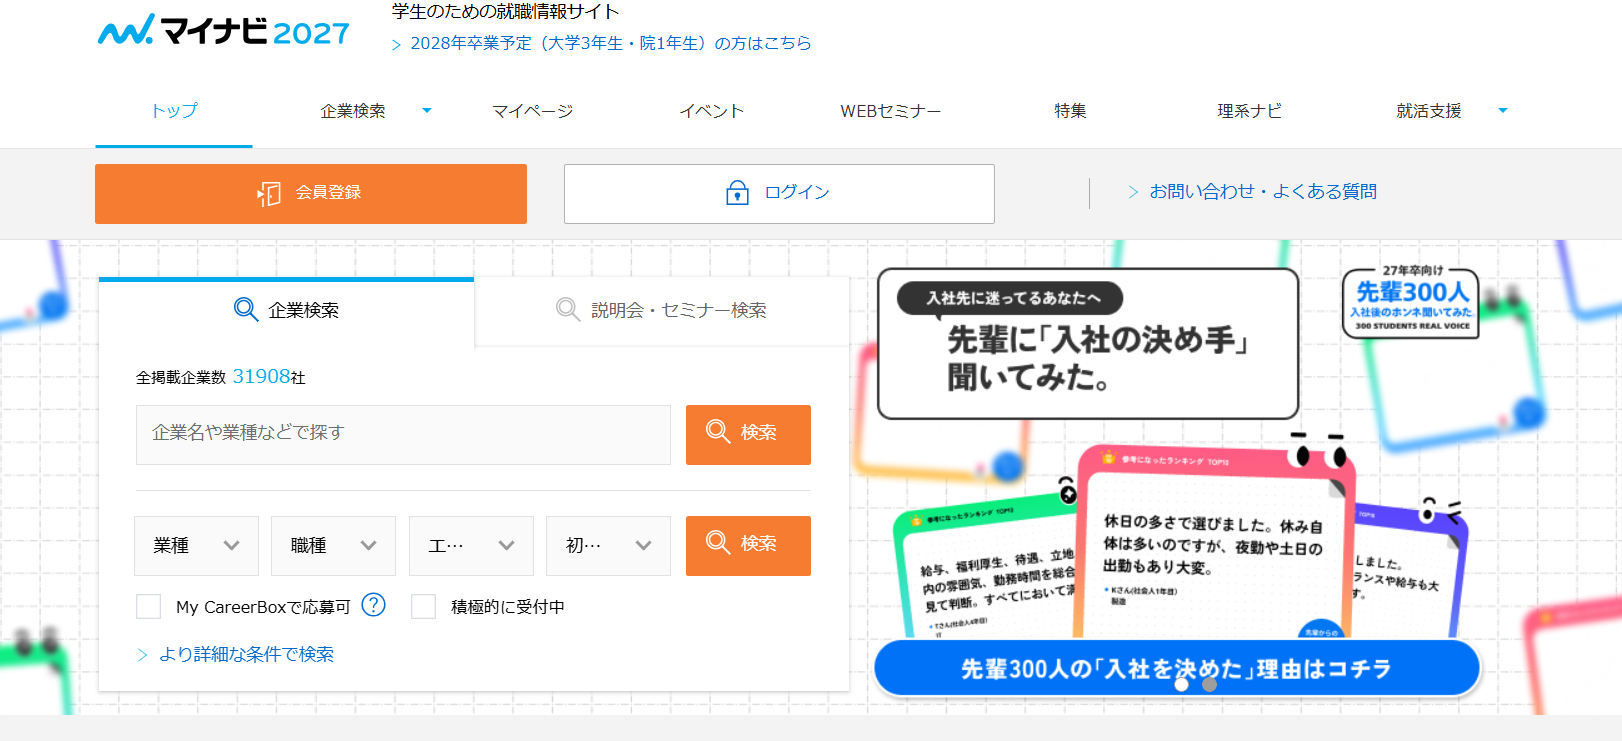This screenshot has height=741, width=1622.
Task: Switch to 説明会・セミナー検索 tab
Action: 661,310
